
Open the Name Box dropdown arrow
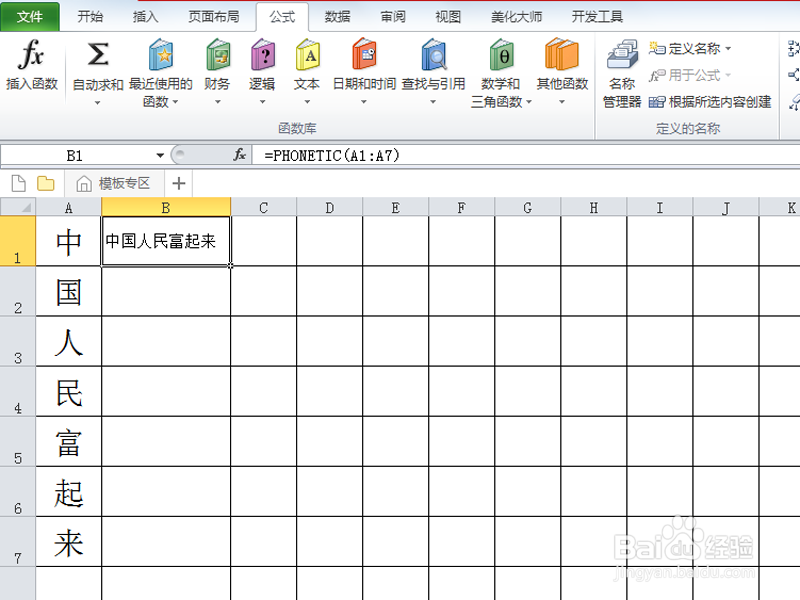(x=160, y=155)
